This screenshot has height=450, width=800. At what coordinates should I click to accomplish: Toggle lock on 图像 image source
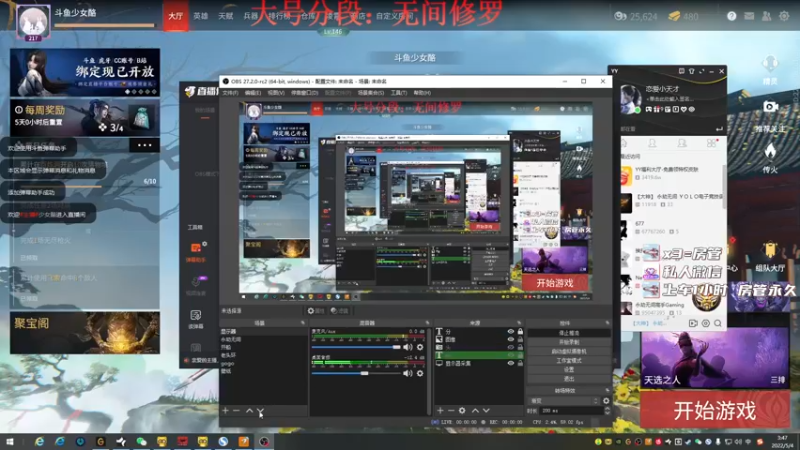click(520, 339)
